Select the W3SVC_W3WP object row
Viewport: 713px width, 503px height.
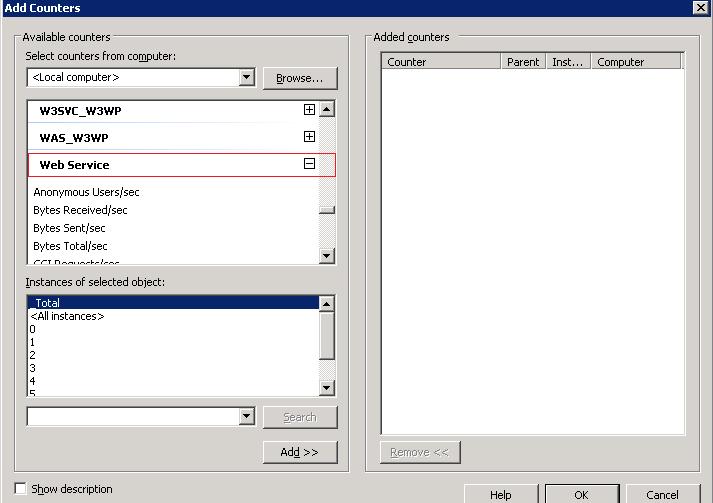pos(173,111)
